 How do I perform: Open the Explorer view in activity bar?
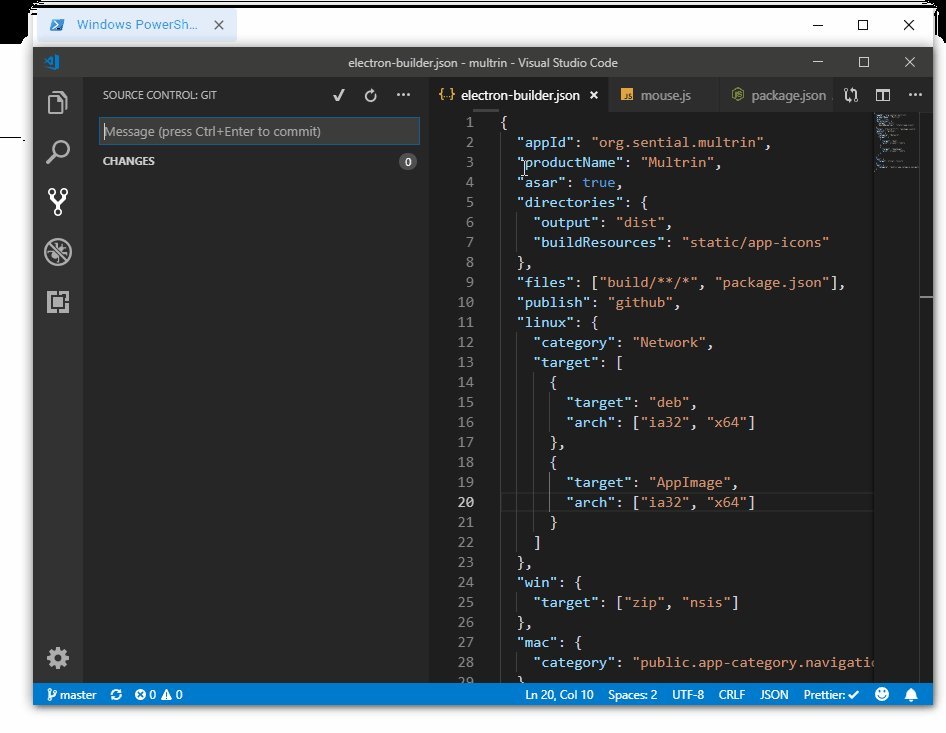(x=58, y=102)
